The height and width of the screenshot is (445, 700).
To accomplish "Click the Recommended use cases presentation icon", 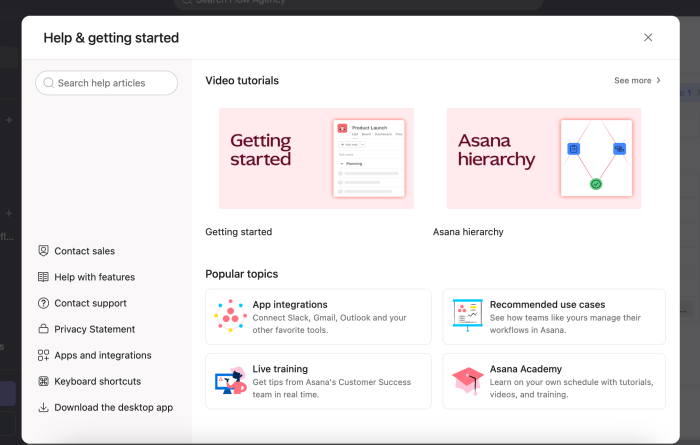I will tap(467, 315).
